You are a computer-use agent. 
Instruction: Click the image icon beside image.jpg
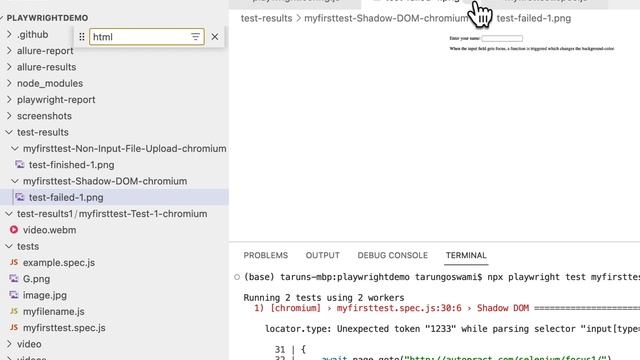(x=14, y=295)
